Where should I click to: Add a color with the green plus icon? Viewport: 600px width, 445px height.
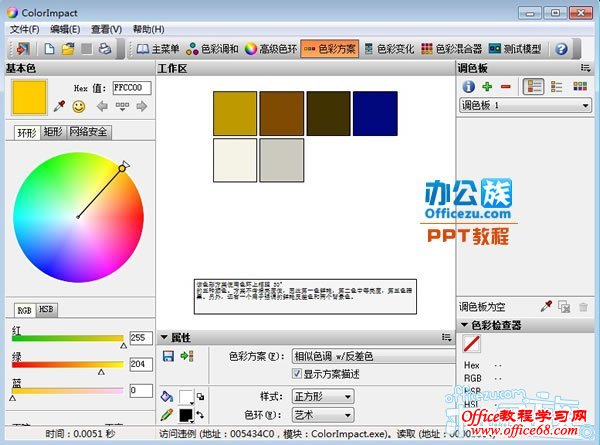click(x=487, y=86)
